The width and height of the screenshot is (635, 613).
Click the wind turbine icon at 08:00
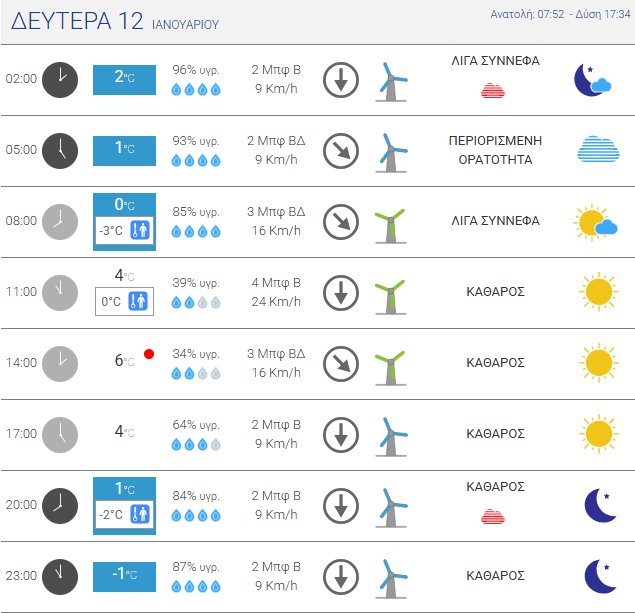(390, 222)
